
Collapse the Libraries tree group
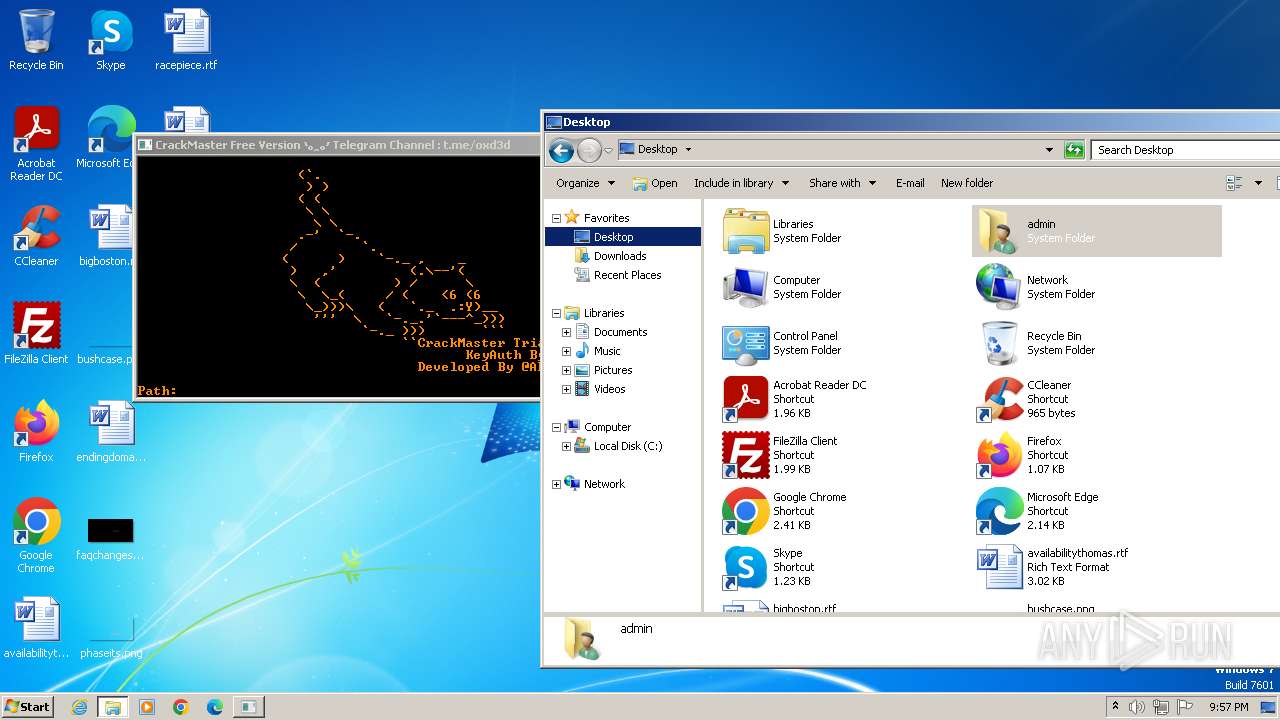556,313
